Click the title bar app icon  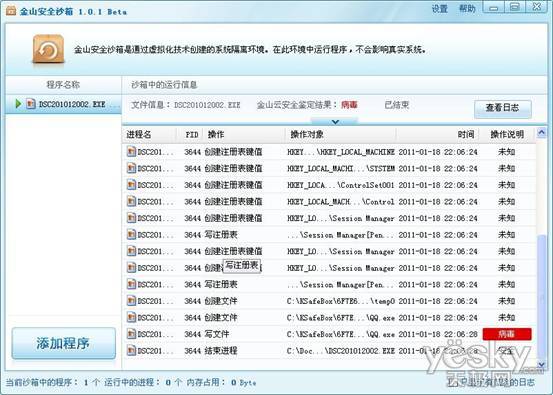pos(11,11)
